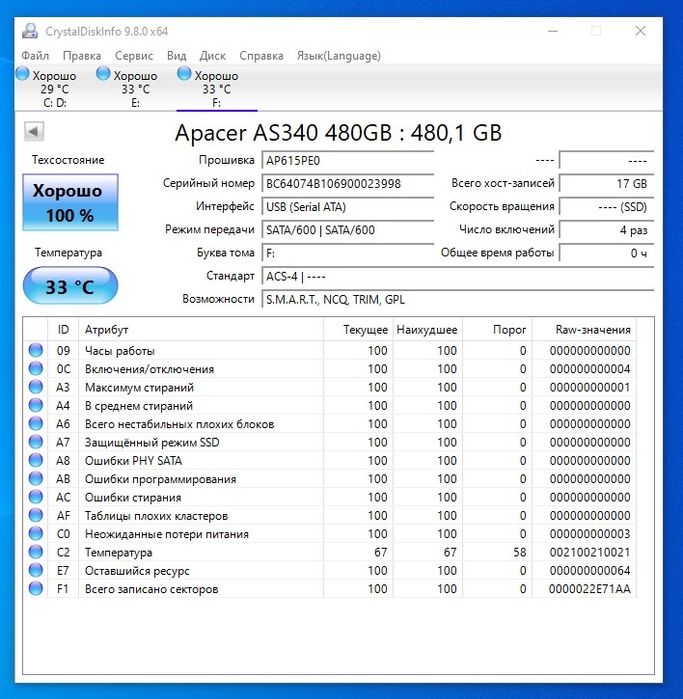The width and height of the screenshot is (683, 699).
Task: Select the Часы работы attribute text
Action: 120,351
